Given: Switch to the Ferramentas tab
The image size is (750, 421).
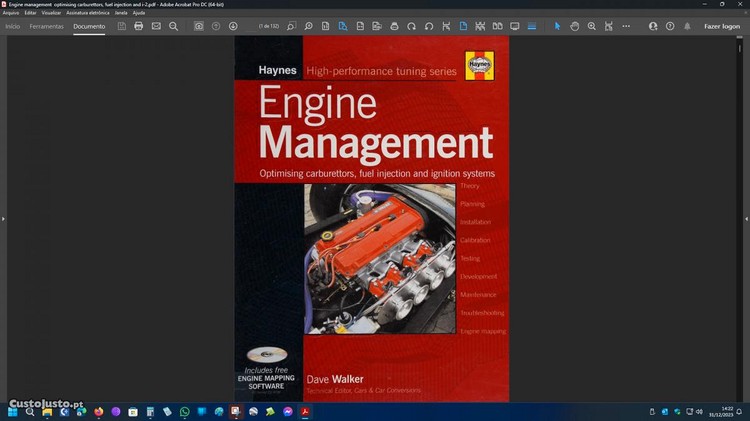Looking at the screenshot, I should (46, 26).
